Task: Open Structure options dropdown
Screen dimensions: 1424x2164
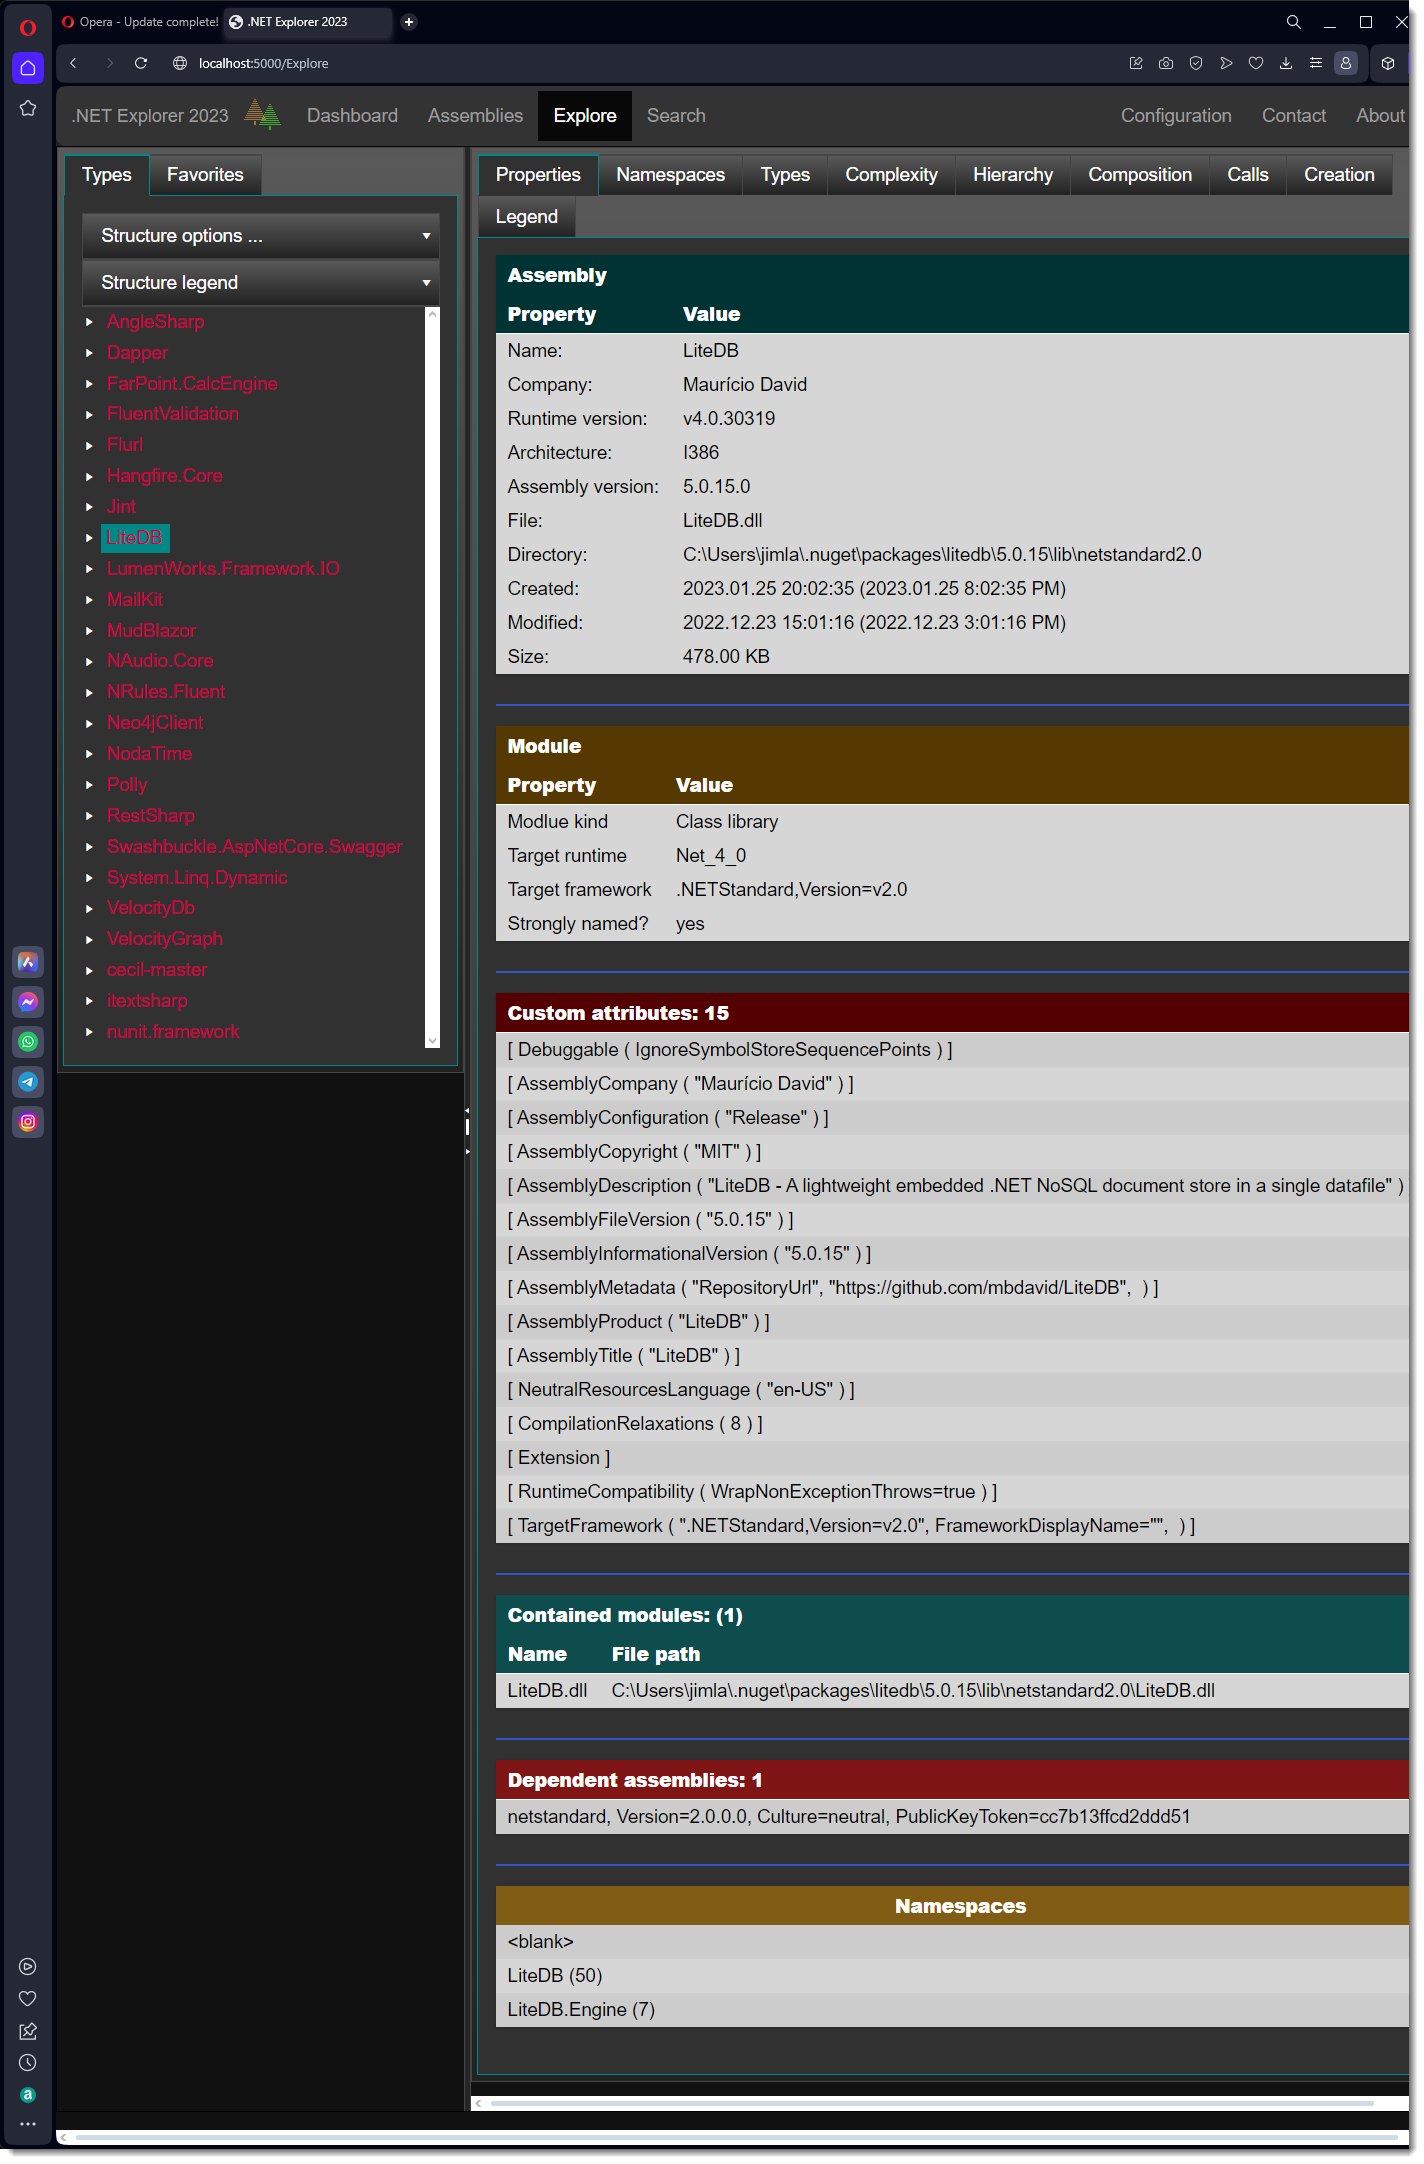Action: tap(261, 236)
